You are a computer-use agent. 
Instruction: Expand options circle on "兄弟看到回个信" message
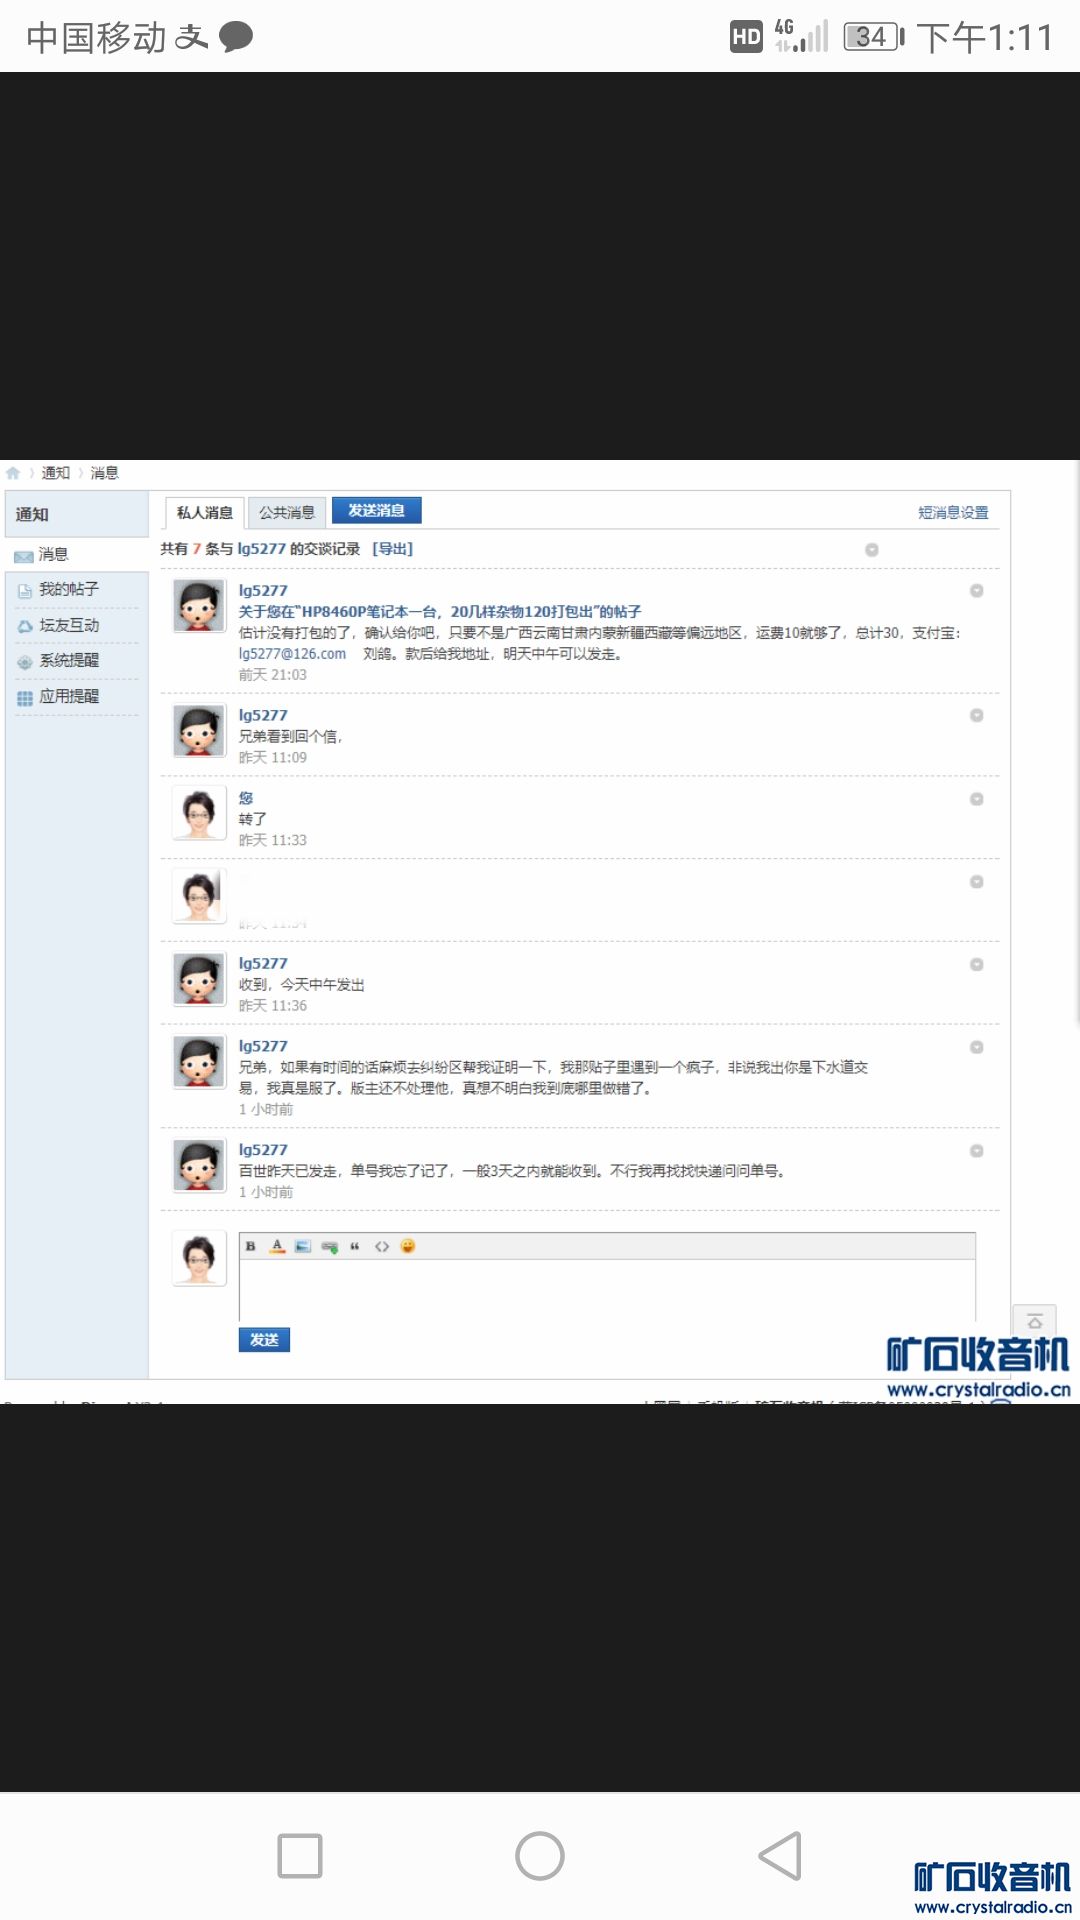tap(977, 715)
